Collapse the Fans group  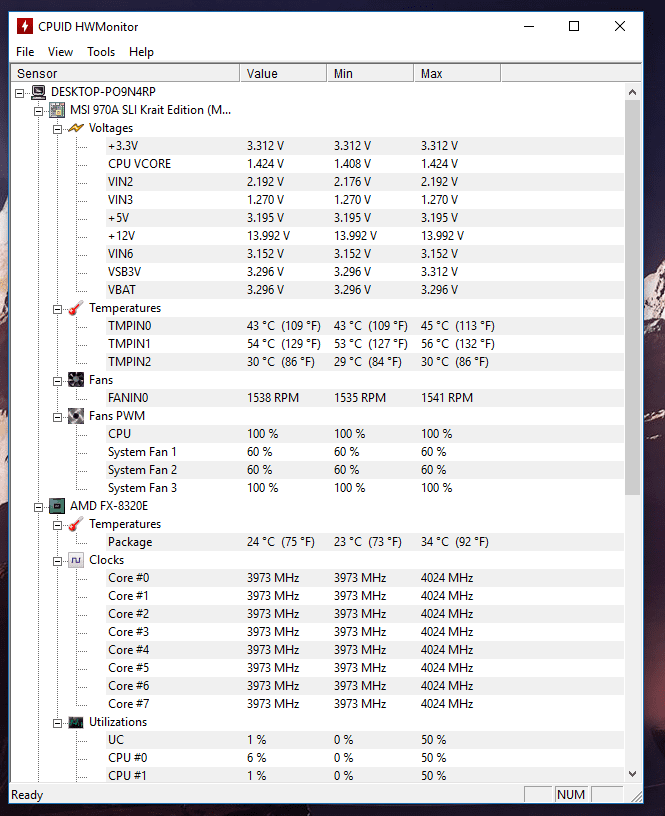(58, 381)
